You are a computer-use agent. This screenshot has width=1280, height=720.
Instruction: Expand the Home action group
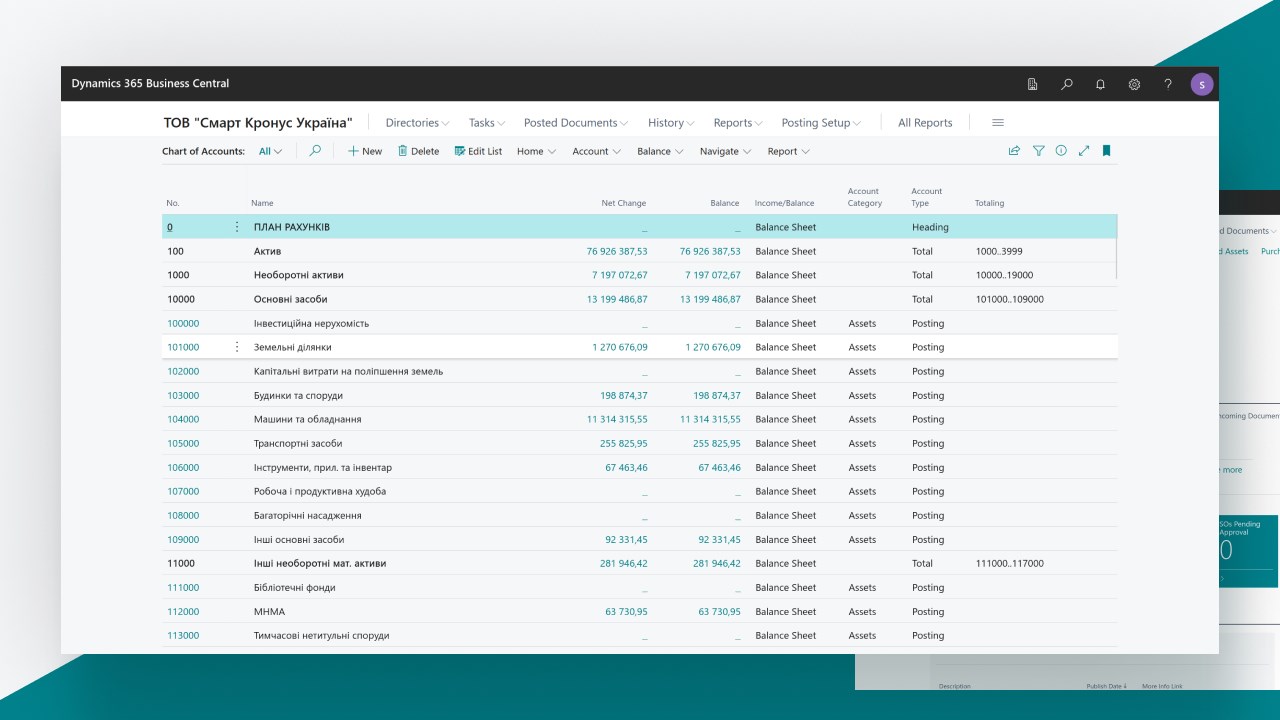point(536,152)
